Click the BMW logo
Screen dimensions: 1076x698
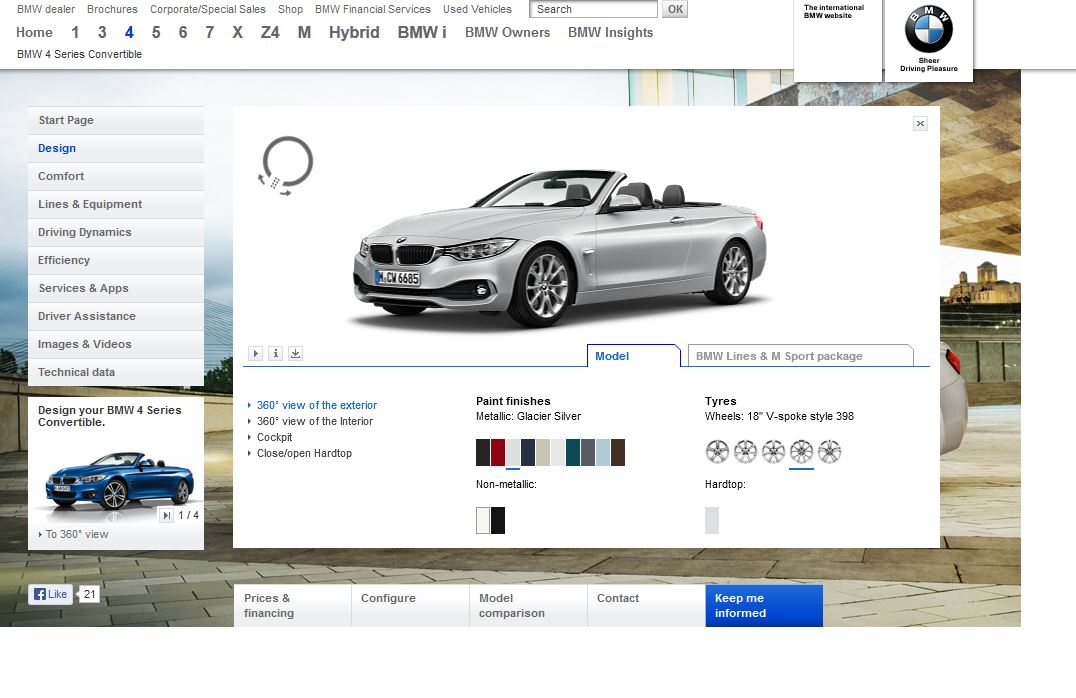928,30
